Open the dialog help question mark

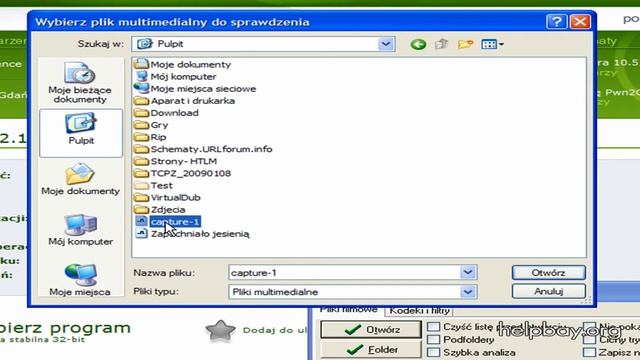(556, 21)
